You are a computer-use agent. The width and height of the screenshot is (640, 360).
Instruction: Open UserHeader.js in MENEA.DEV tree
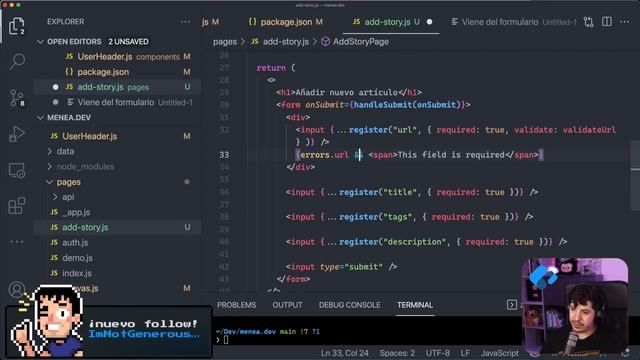click(118, 136)
